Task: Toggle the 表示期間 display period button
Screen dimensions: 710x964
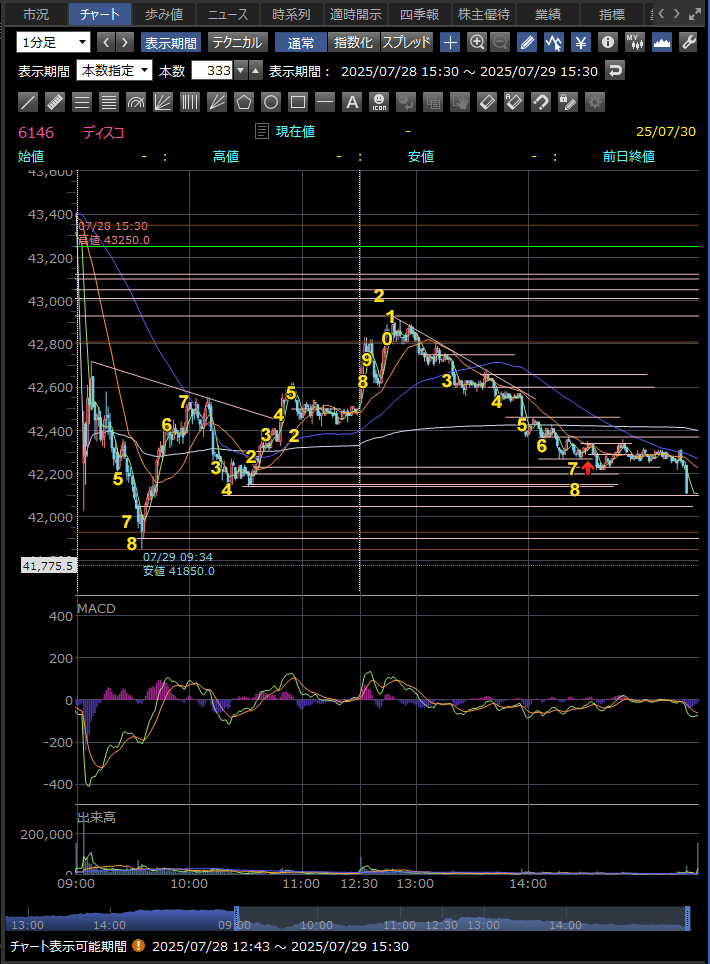Action: point(170,42)
